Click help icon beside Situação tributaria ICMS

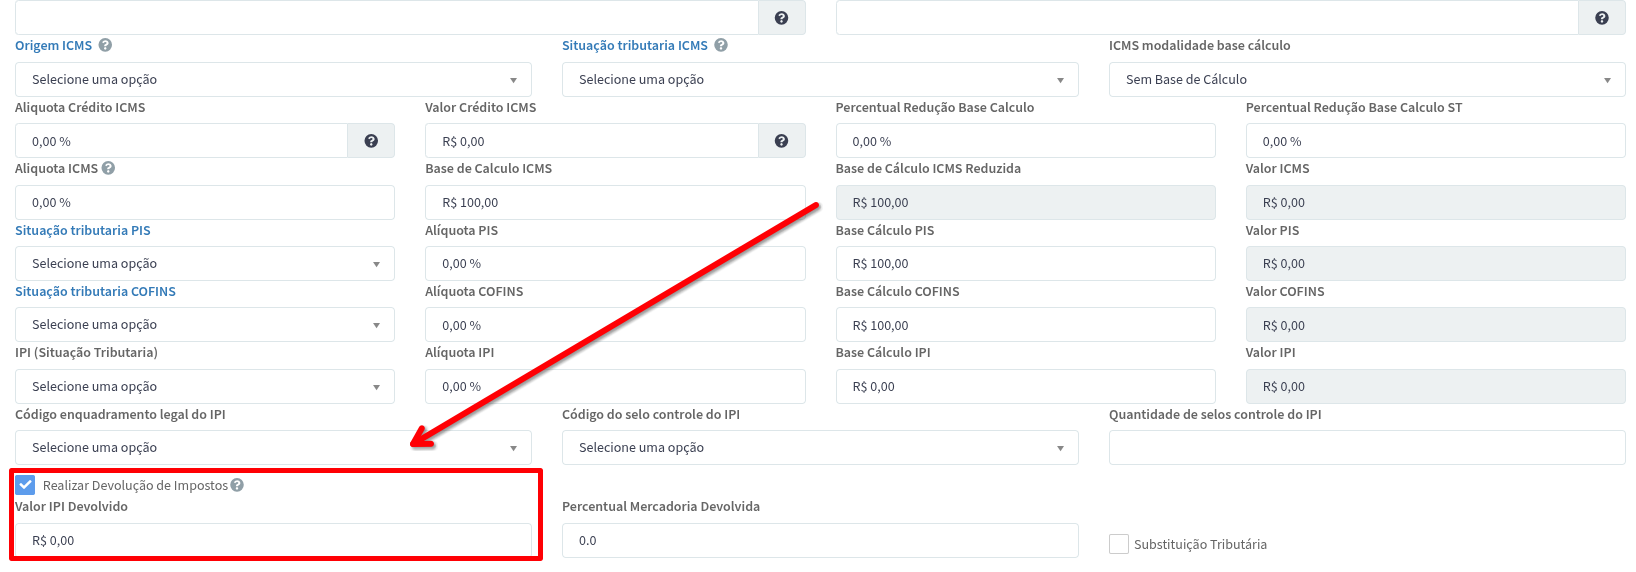coord(721,45)
